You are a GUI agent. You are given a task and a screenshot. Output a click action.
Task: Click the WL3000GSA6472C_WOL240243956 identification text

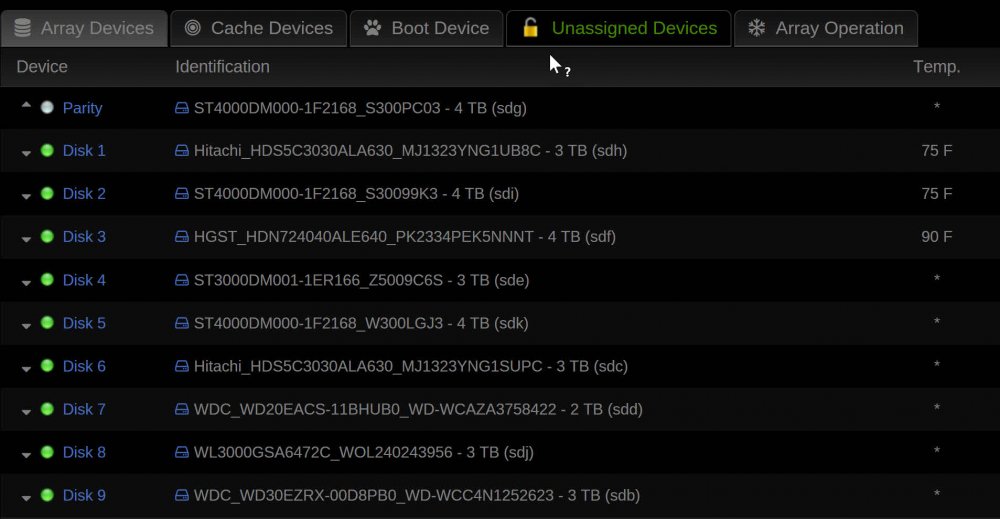pyautogui.click(x=364, y=452)
